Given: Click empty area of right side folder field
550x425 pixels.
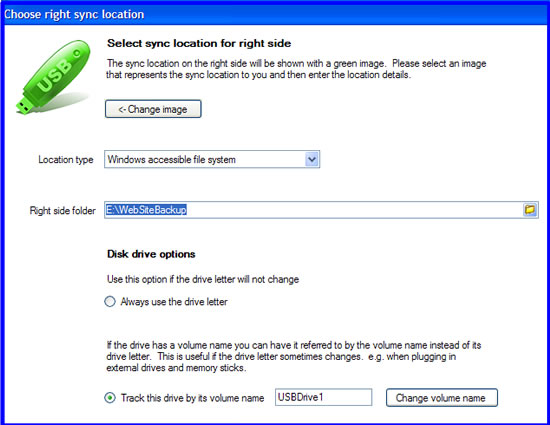Looking at the screenshot, I should [x=351, y=210].
